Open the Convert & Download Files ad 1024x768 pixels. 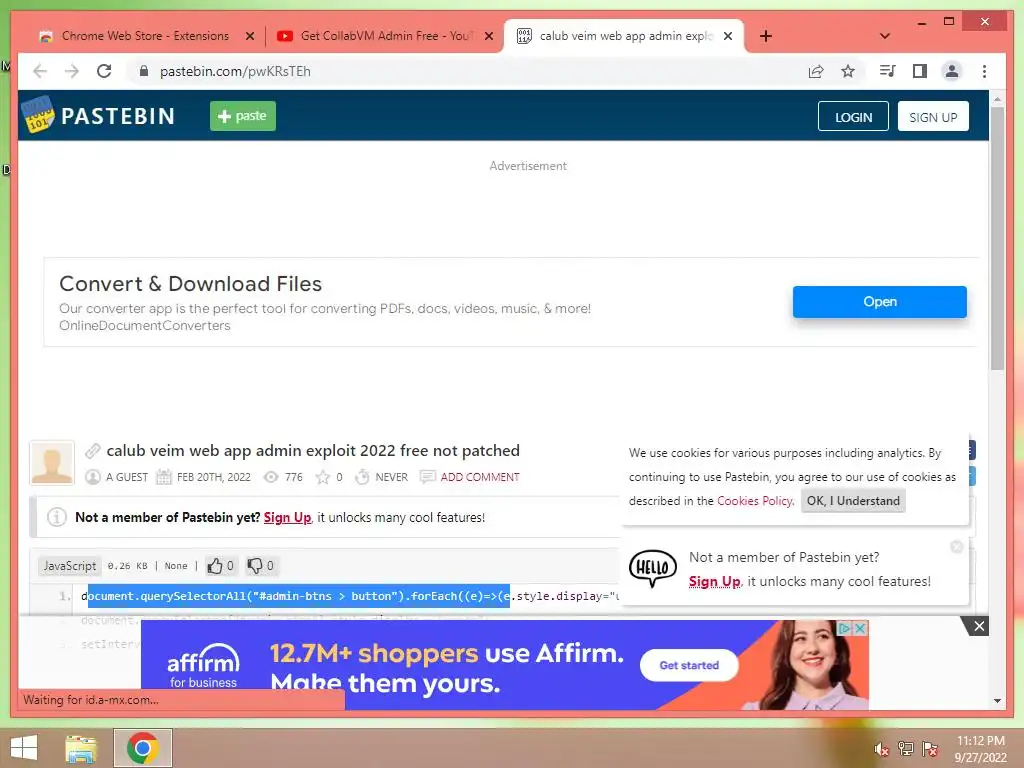pos(880,302)
